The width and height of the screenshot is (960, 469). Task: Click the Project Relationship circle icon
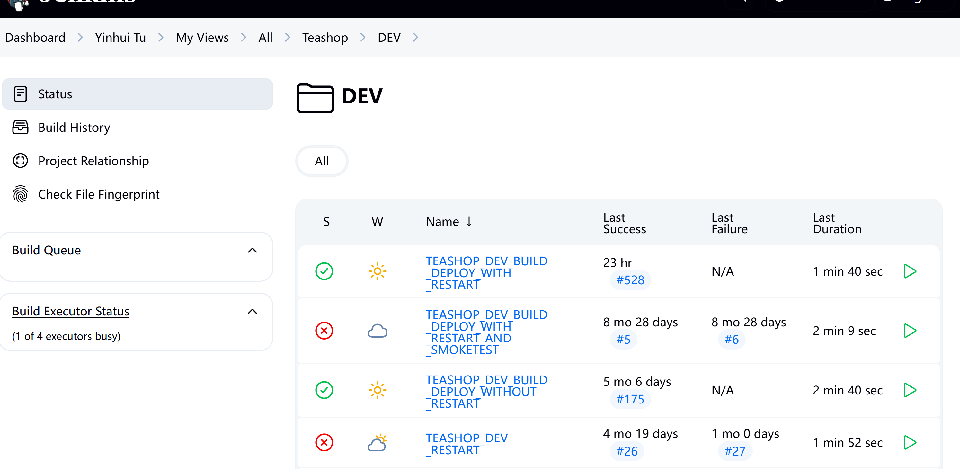point(20,160)
